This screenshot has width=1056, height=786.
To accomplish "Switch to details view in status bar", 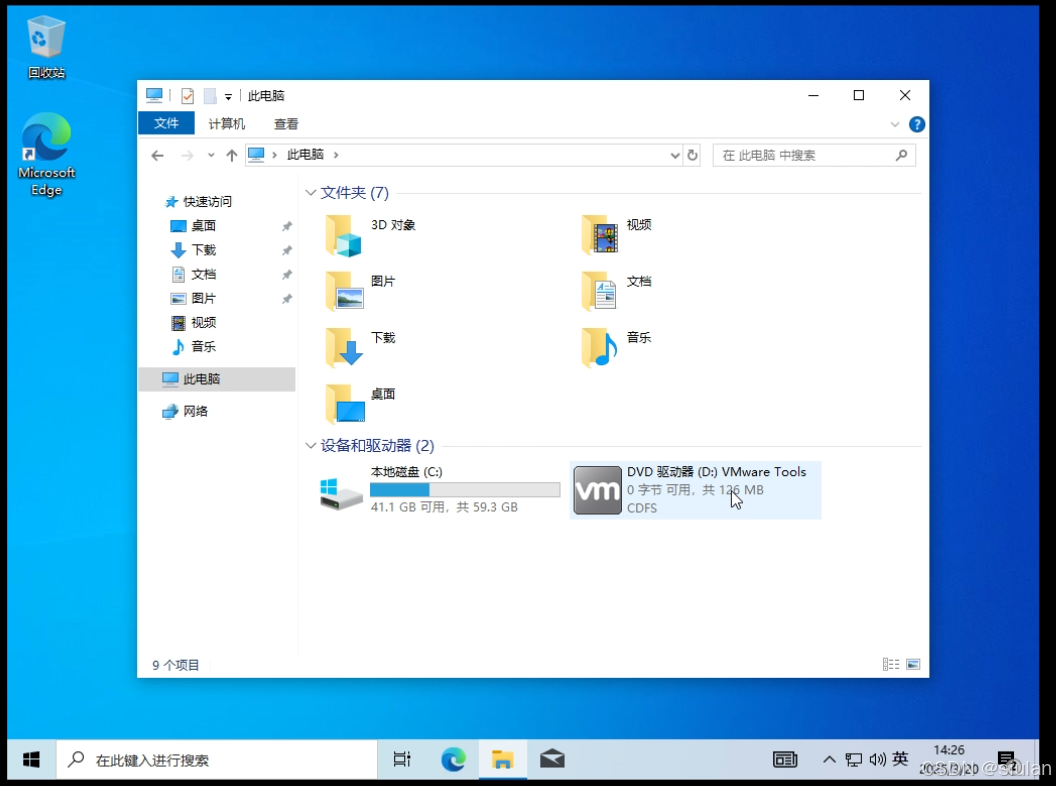I will (891, 665).
